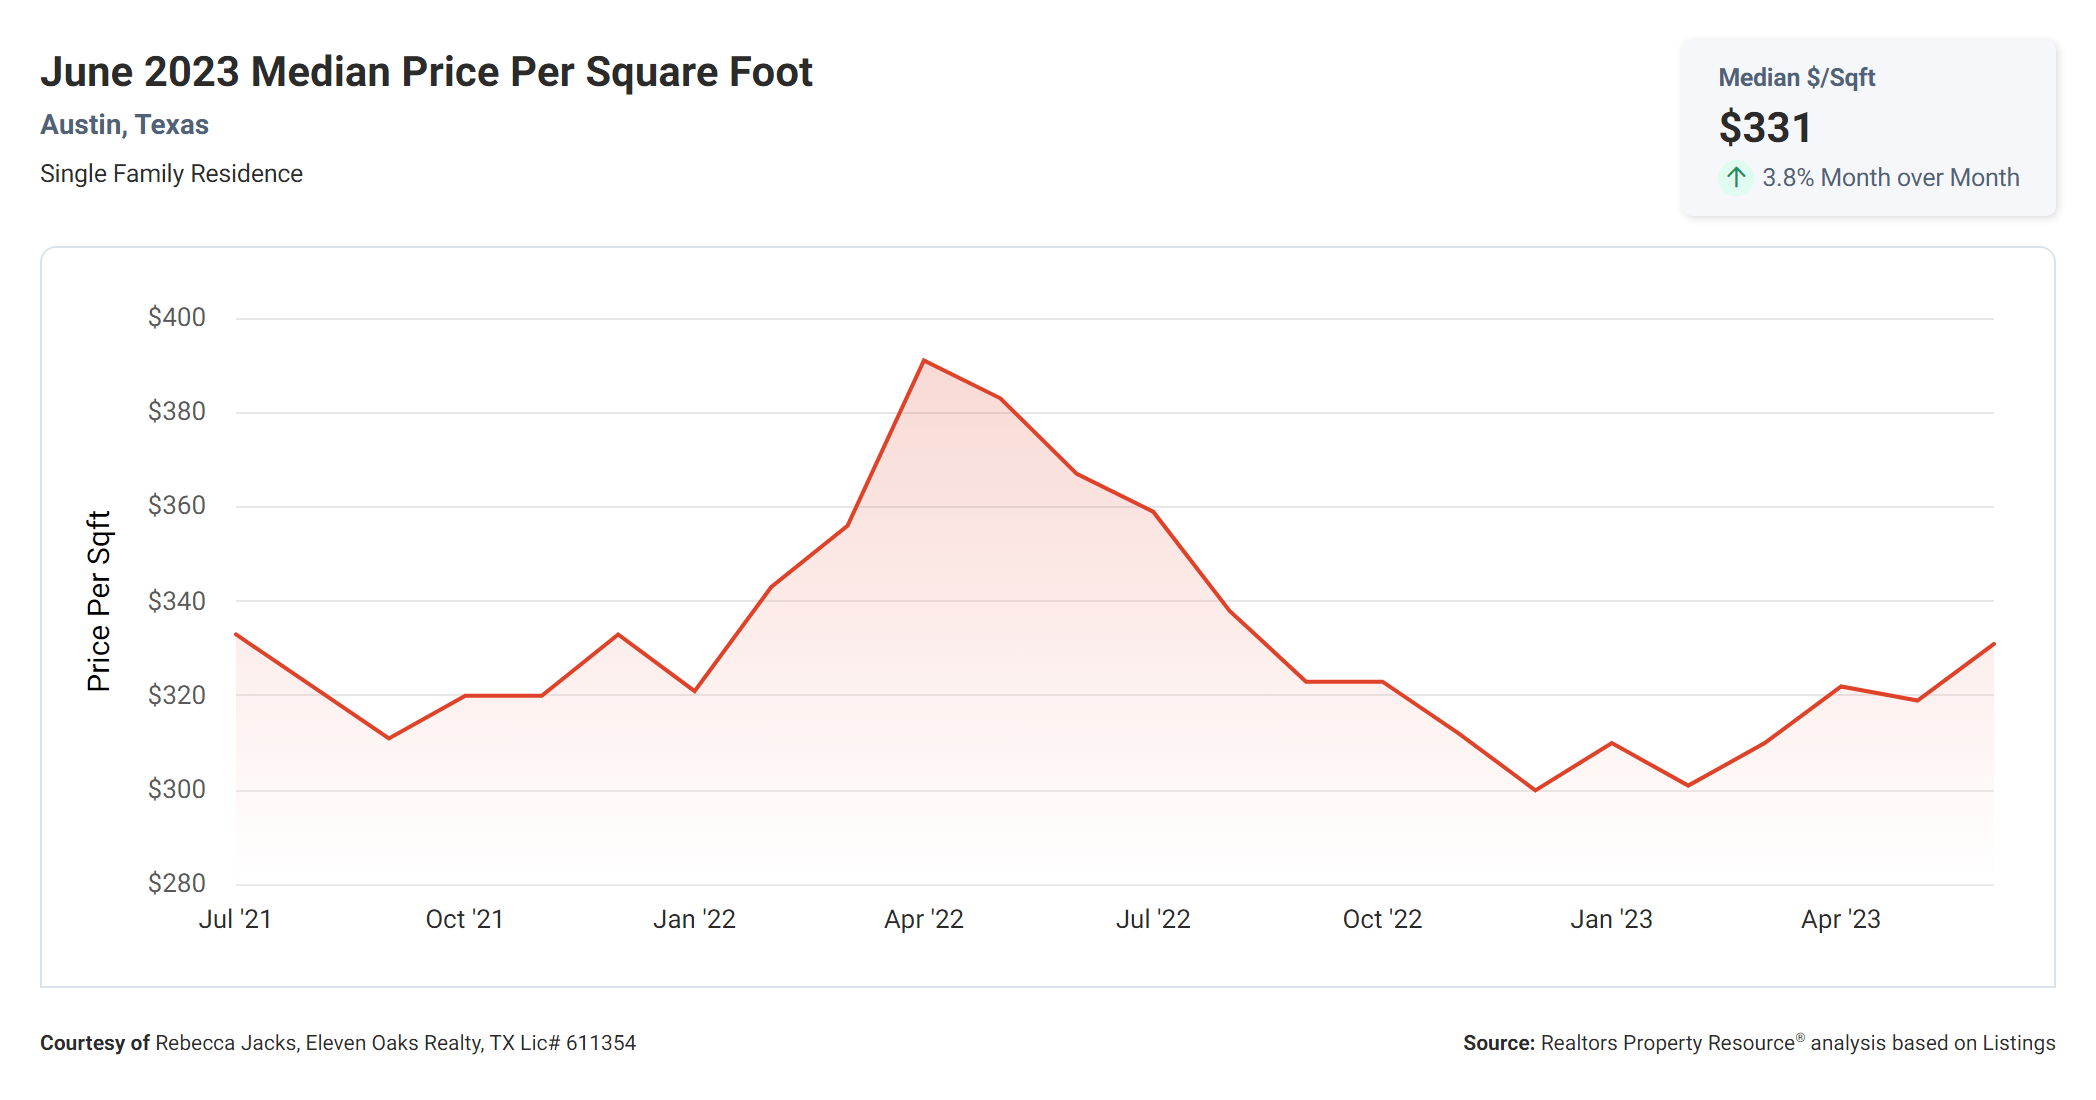The height and width of the screenshot is (1100, 2096).
Task: Click the Median $/Sqft card label
Action: point(1796,78)
